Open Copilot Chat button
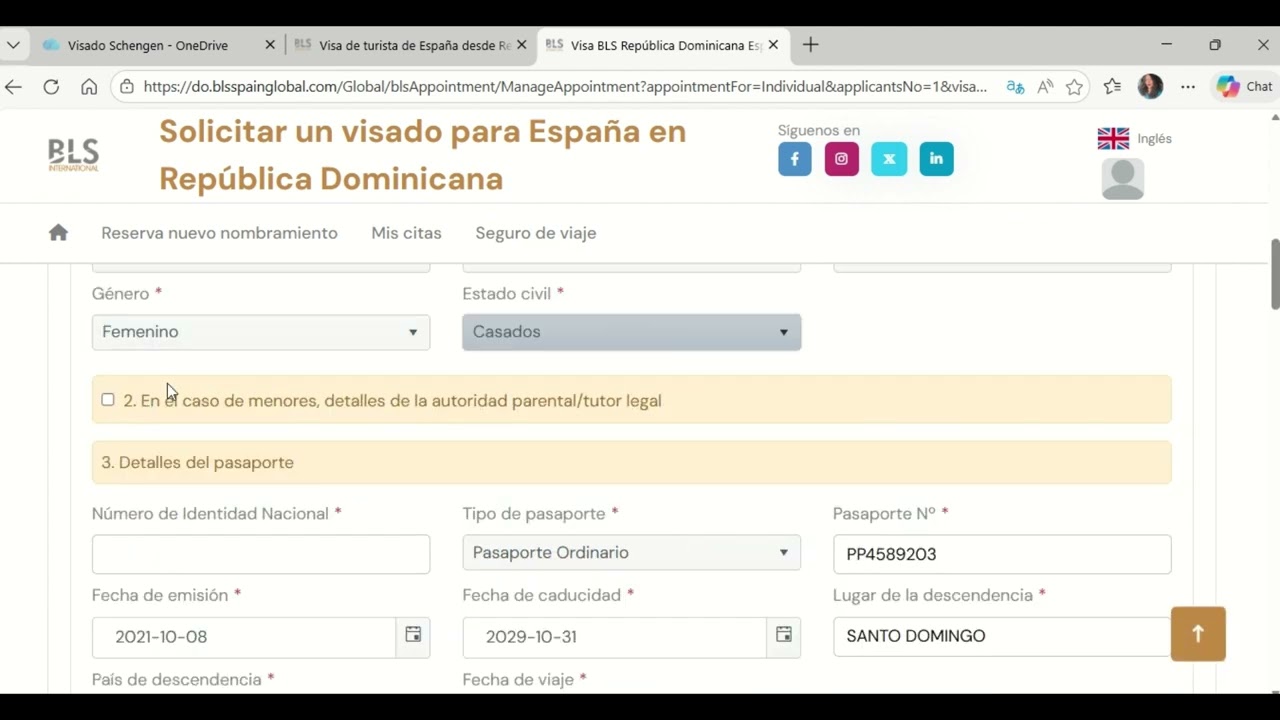Screen dimensions: 1280x720 [x=1244, y=87]
